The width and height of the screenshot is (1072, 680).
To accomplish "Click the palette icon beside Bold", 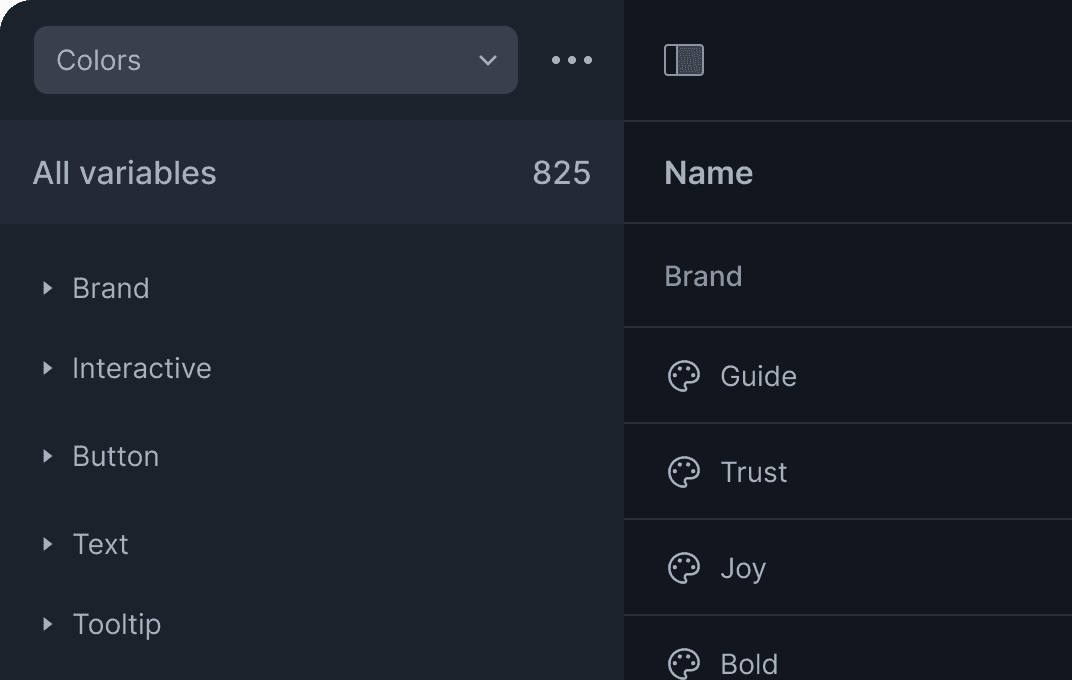I will (684, 663).
